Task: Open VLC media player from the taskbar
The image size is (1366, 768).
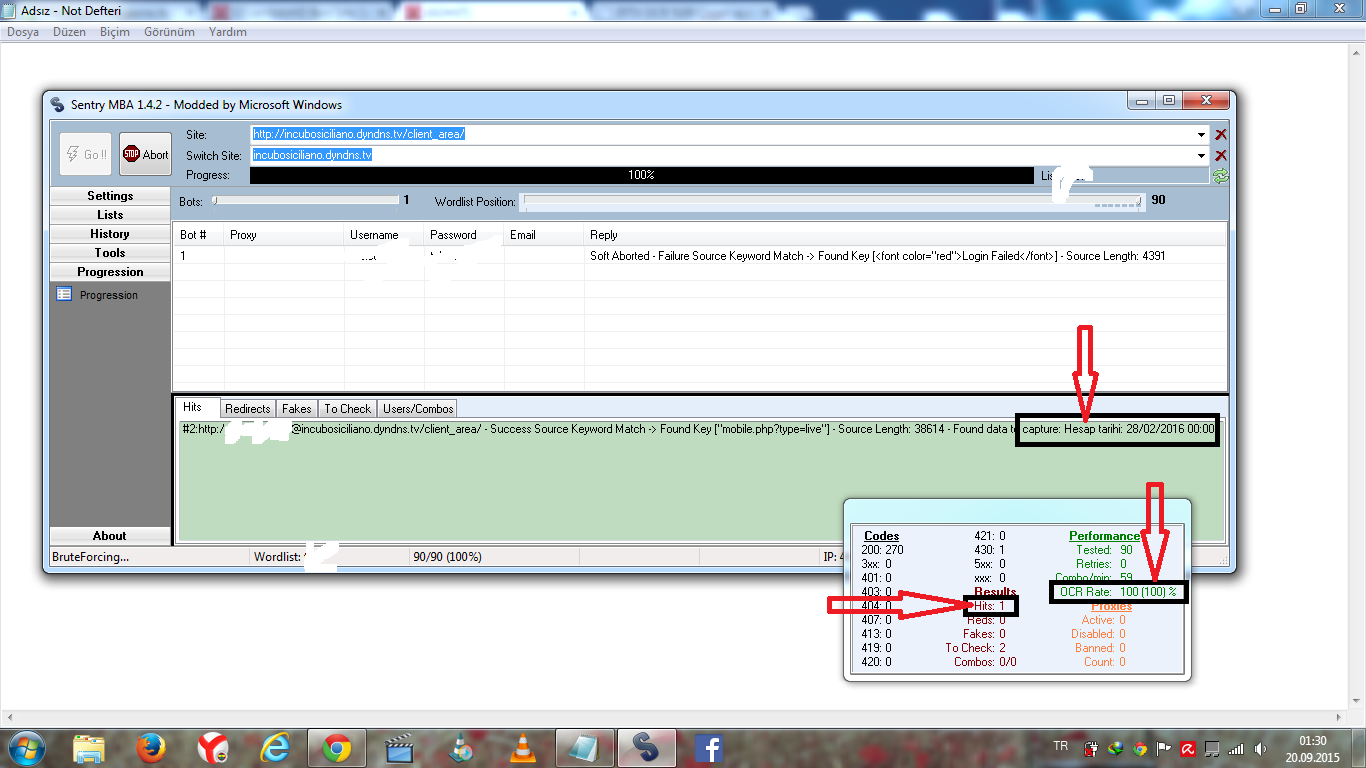Action: tap(522, 747)
